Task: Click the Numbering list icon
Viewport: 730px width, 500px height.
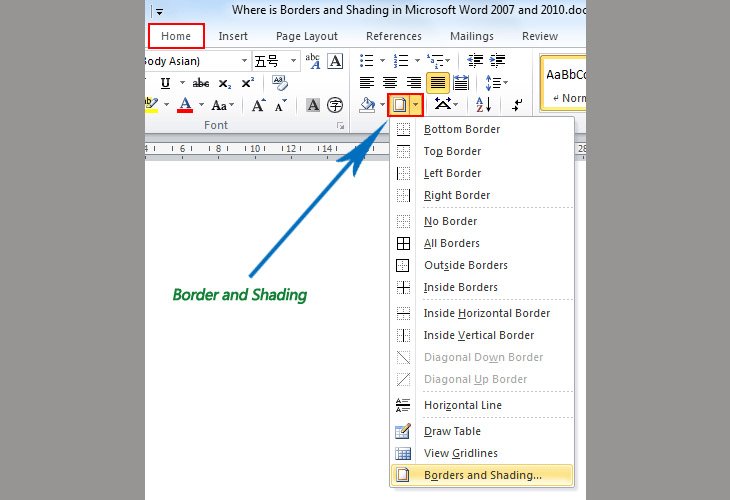Action: point(401,61)
